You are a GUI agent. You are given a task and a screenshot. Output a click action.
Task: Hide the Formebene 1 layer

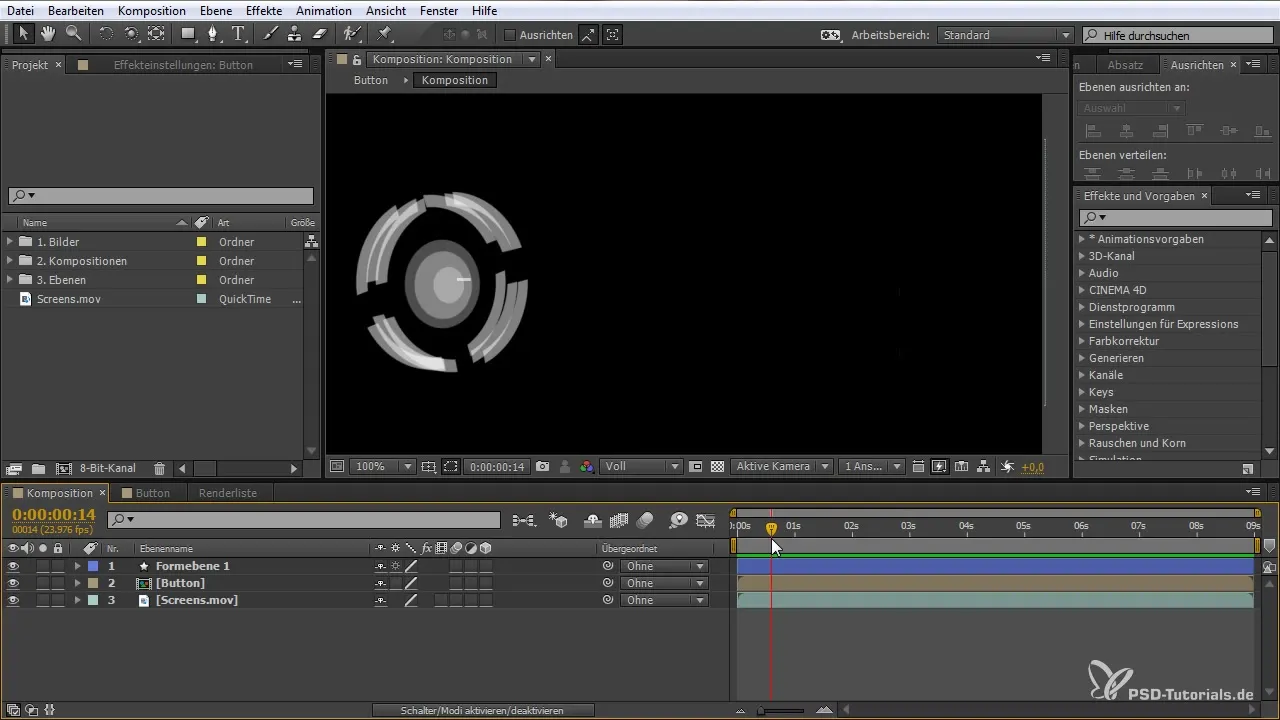(x=14, y=566)
